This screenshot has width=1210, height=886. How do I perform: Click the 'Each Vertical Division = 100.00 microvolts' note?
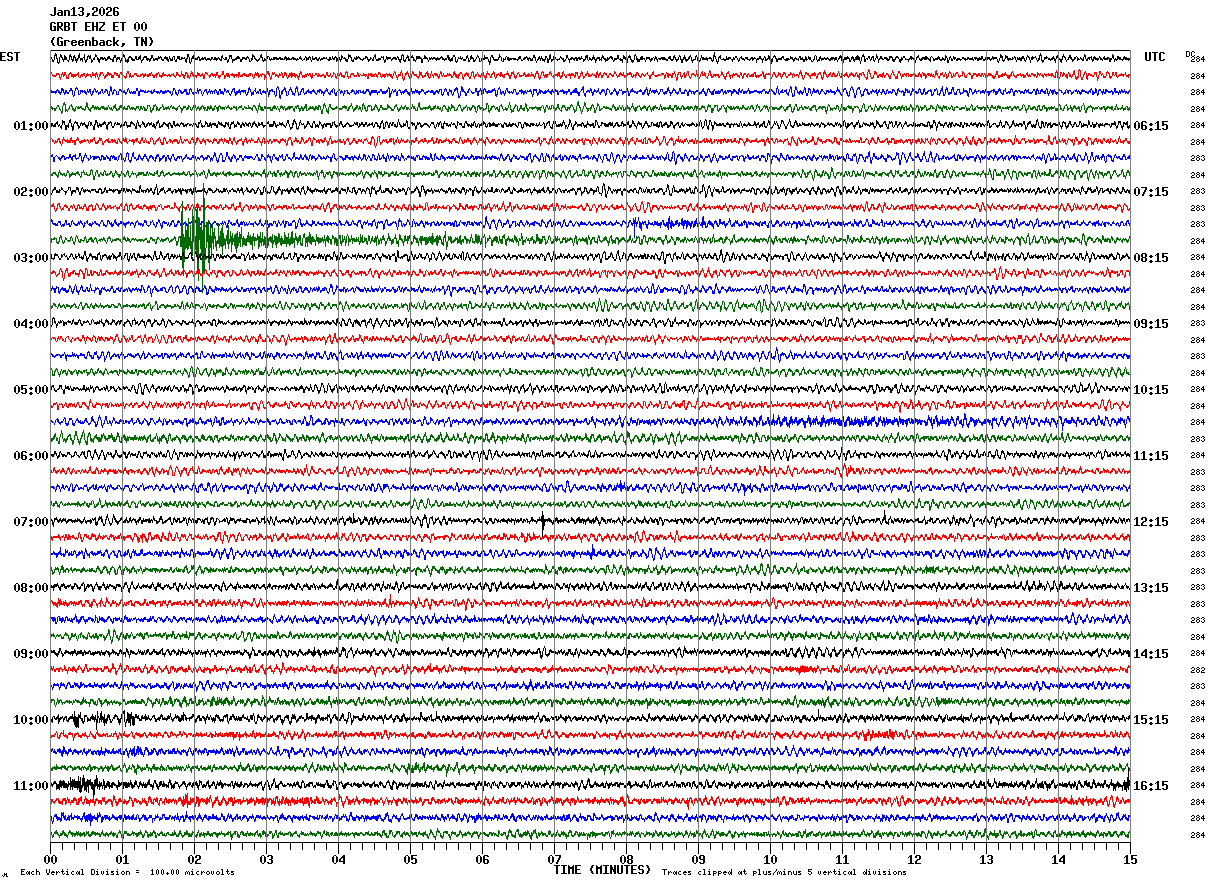pyautogui.click(x=127, y=872)
